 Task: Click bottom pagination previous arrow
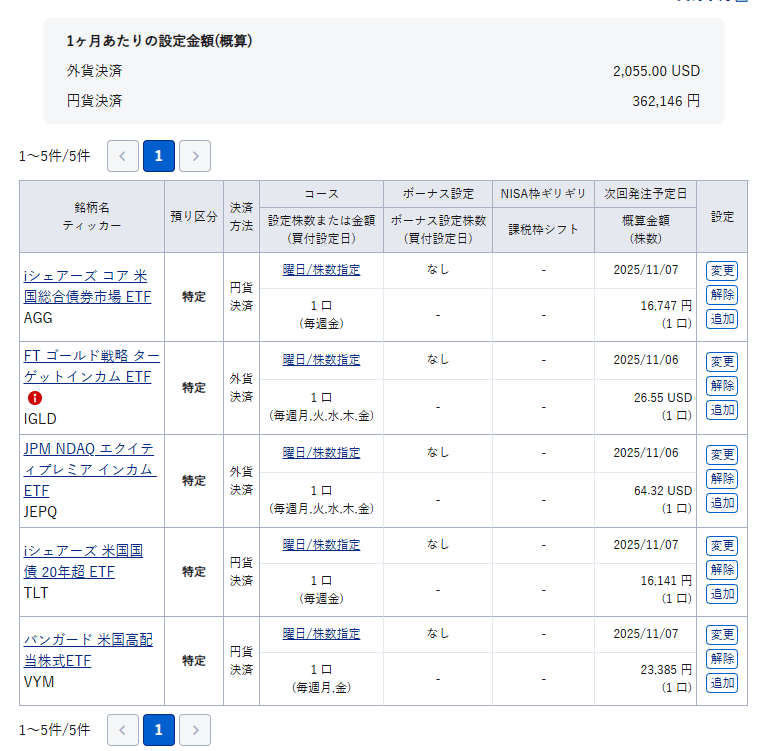123,730
